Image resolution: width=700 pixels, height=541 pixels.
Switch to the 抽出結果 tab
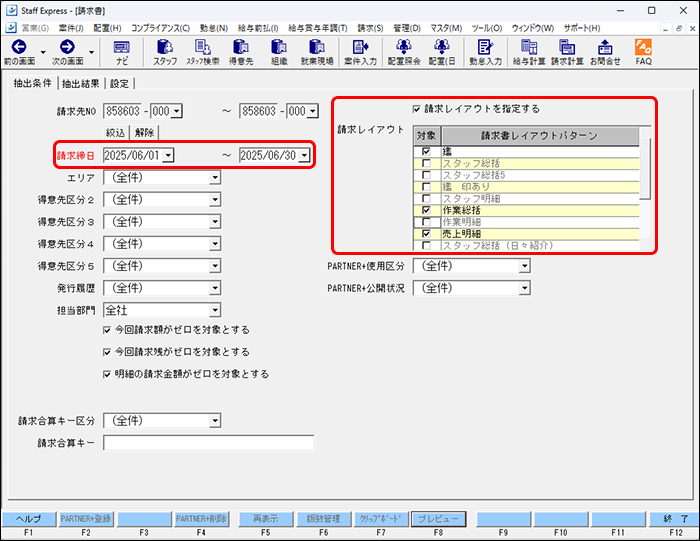80,83
